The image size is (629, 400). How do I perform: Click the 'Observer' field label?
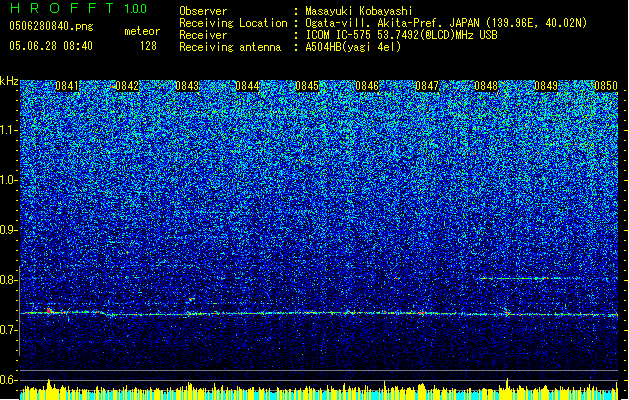coord(203,11)
